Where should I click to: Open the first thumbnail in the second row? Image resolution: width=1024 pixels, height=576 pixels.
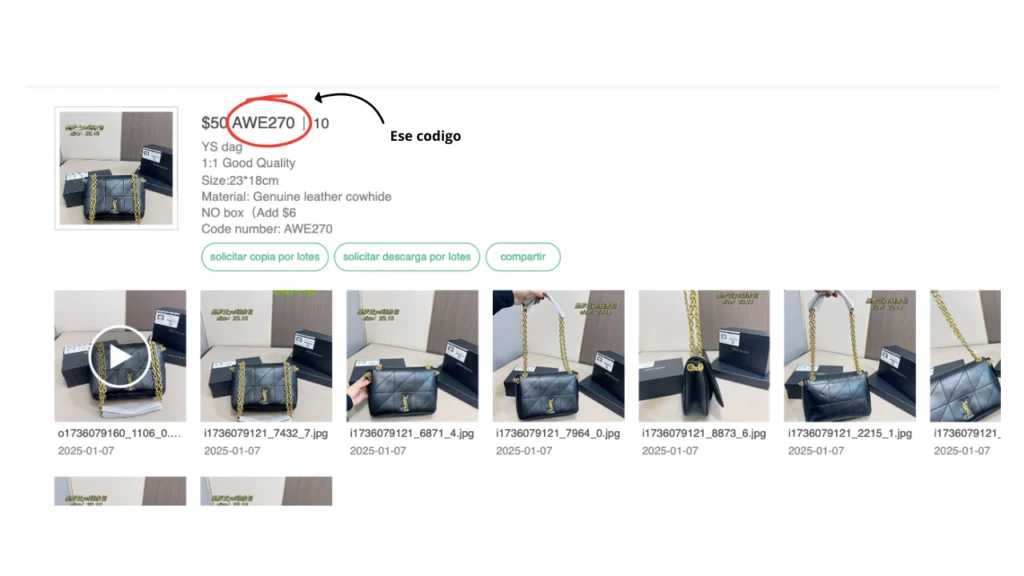coord(120,491)
